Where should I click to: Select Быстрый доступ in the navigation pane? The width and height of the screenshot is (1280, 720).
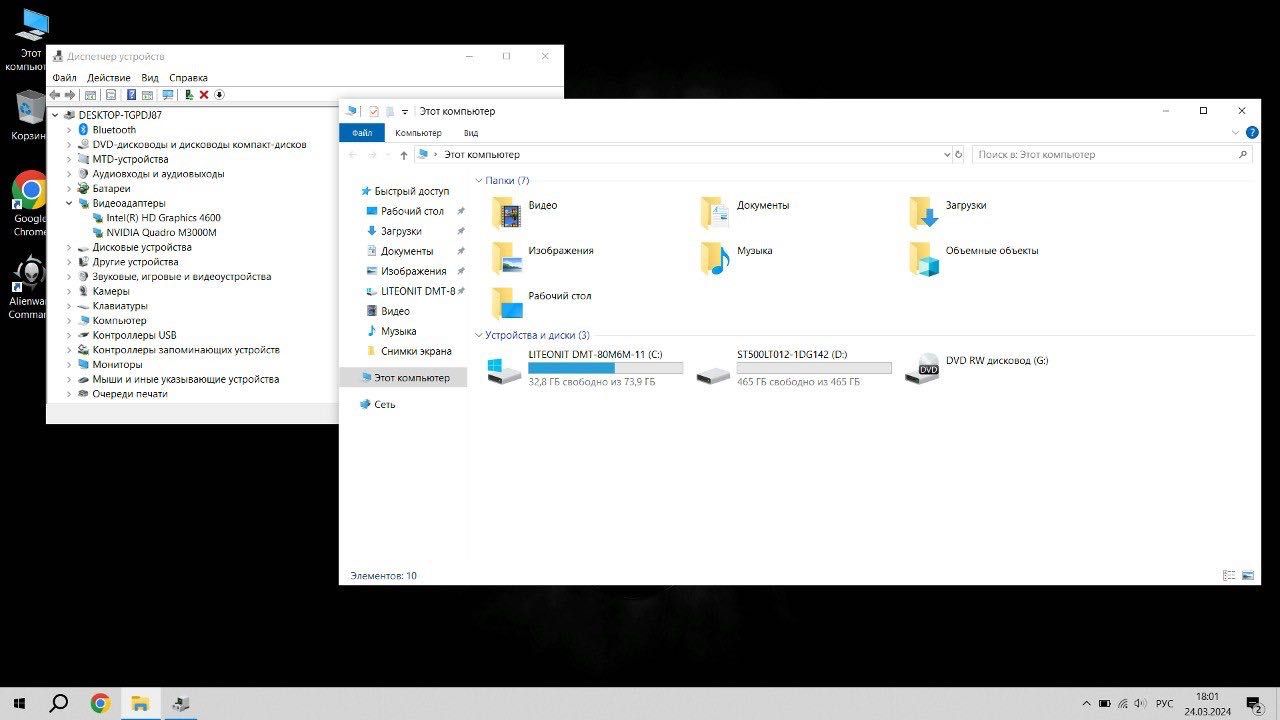[404, 191]
